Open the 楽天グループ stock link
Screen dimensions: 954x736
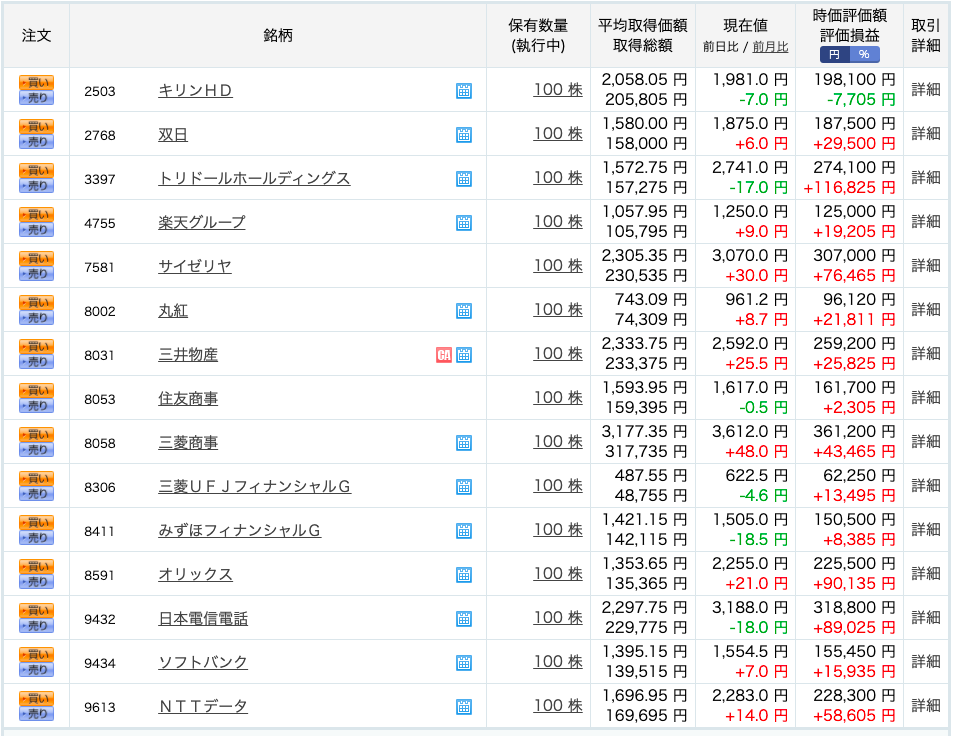(202, 223)
